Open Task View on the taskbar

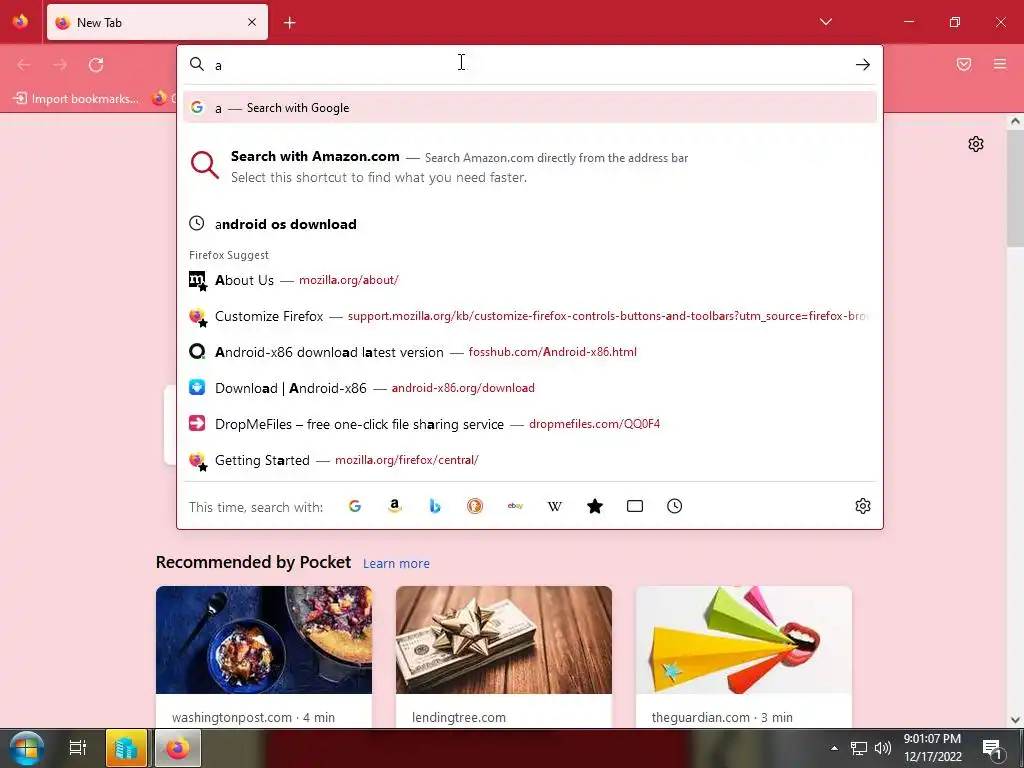(x=78, y=748)
